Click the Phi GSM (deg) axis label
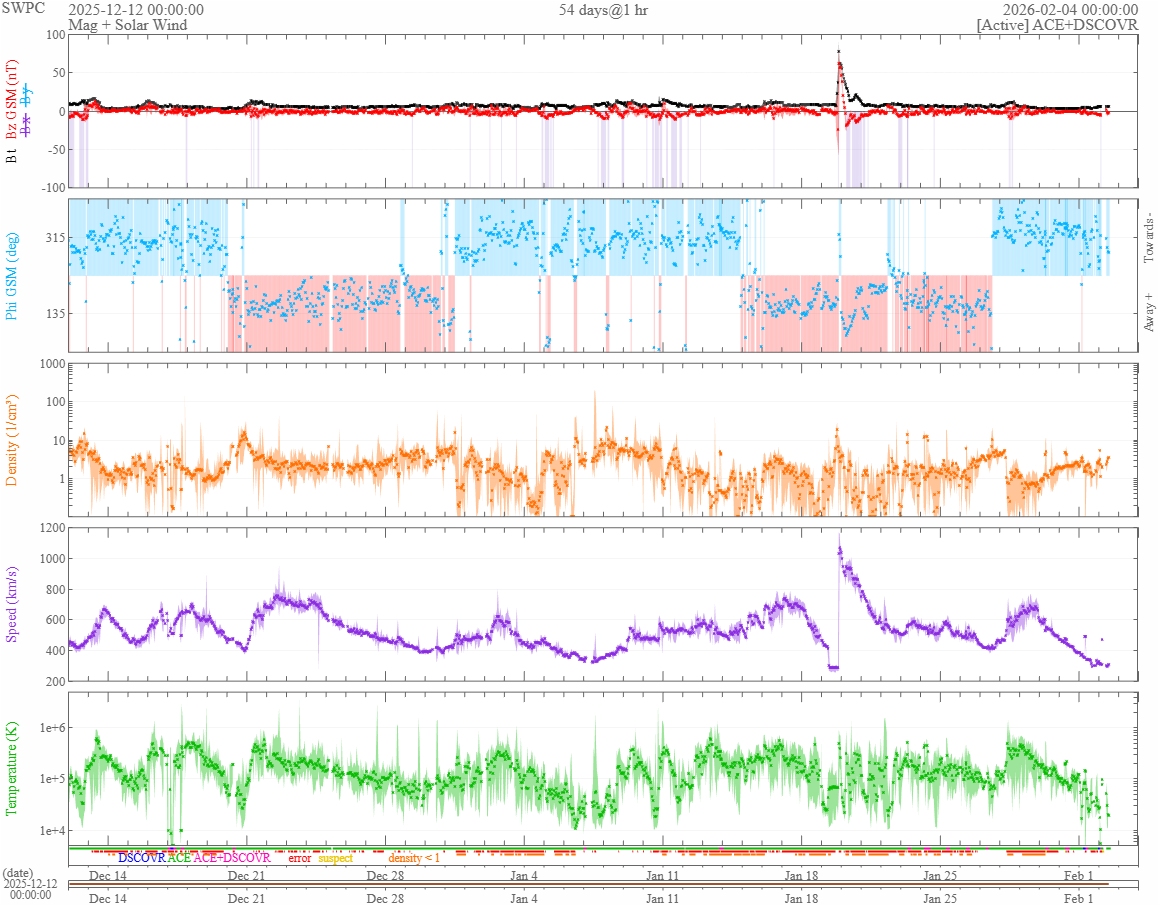 click(11, 276)
